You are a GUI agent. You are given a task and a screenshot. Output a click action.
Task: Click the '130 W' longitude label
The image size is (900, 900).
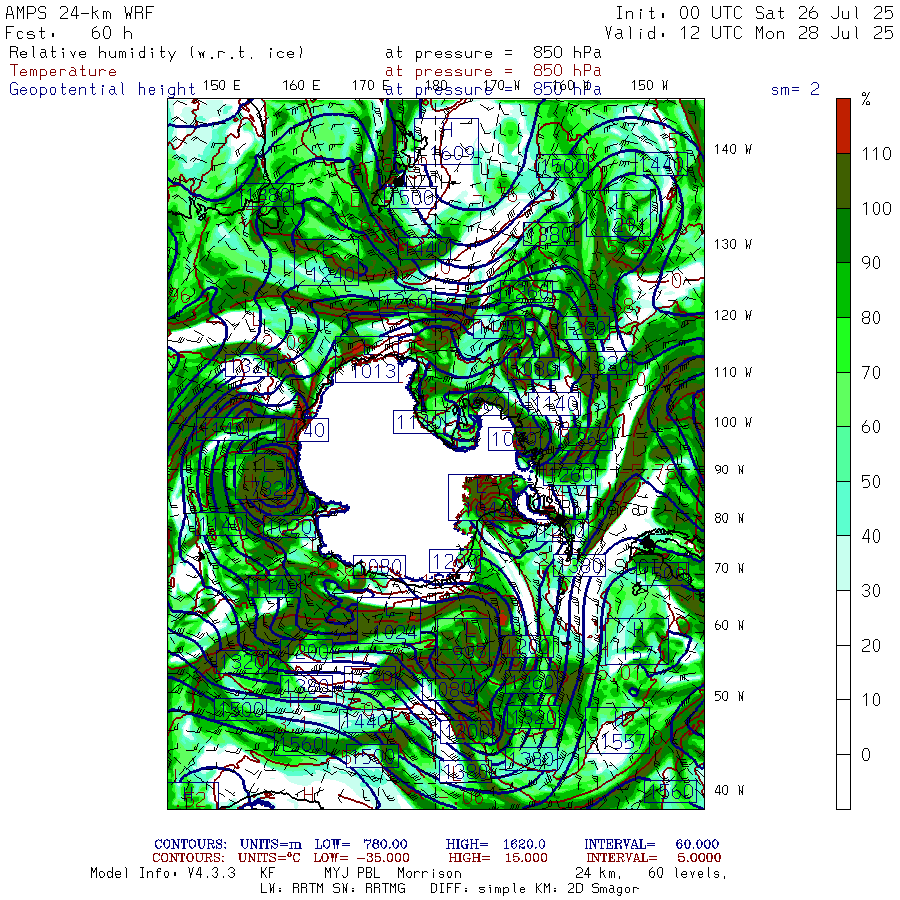733,244
